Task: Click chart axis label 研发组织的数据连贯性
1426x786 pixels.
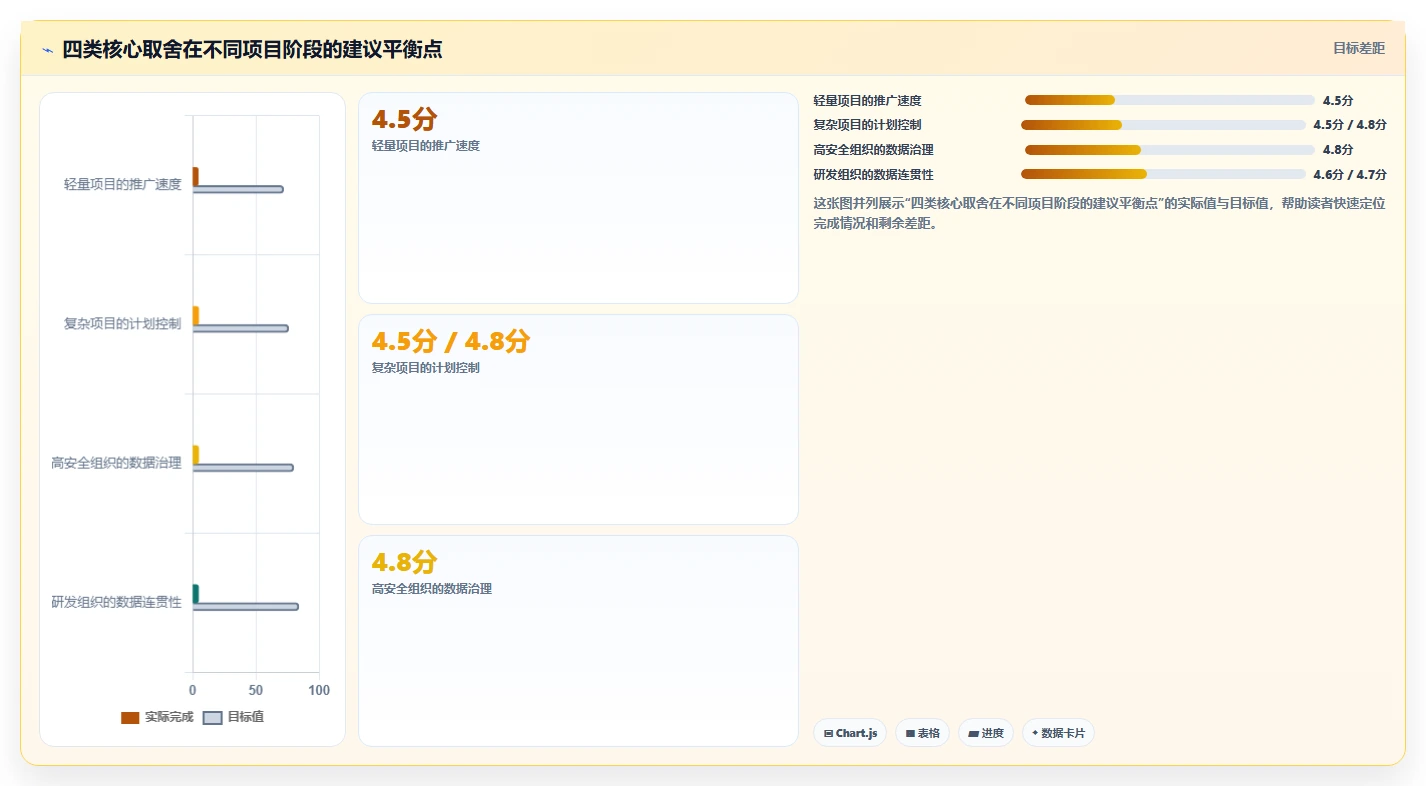Action: point(117,602)
